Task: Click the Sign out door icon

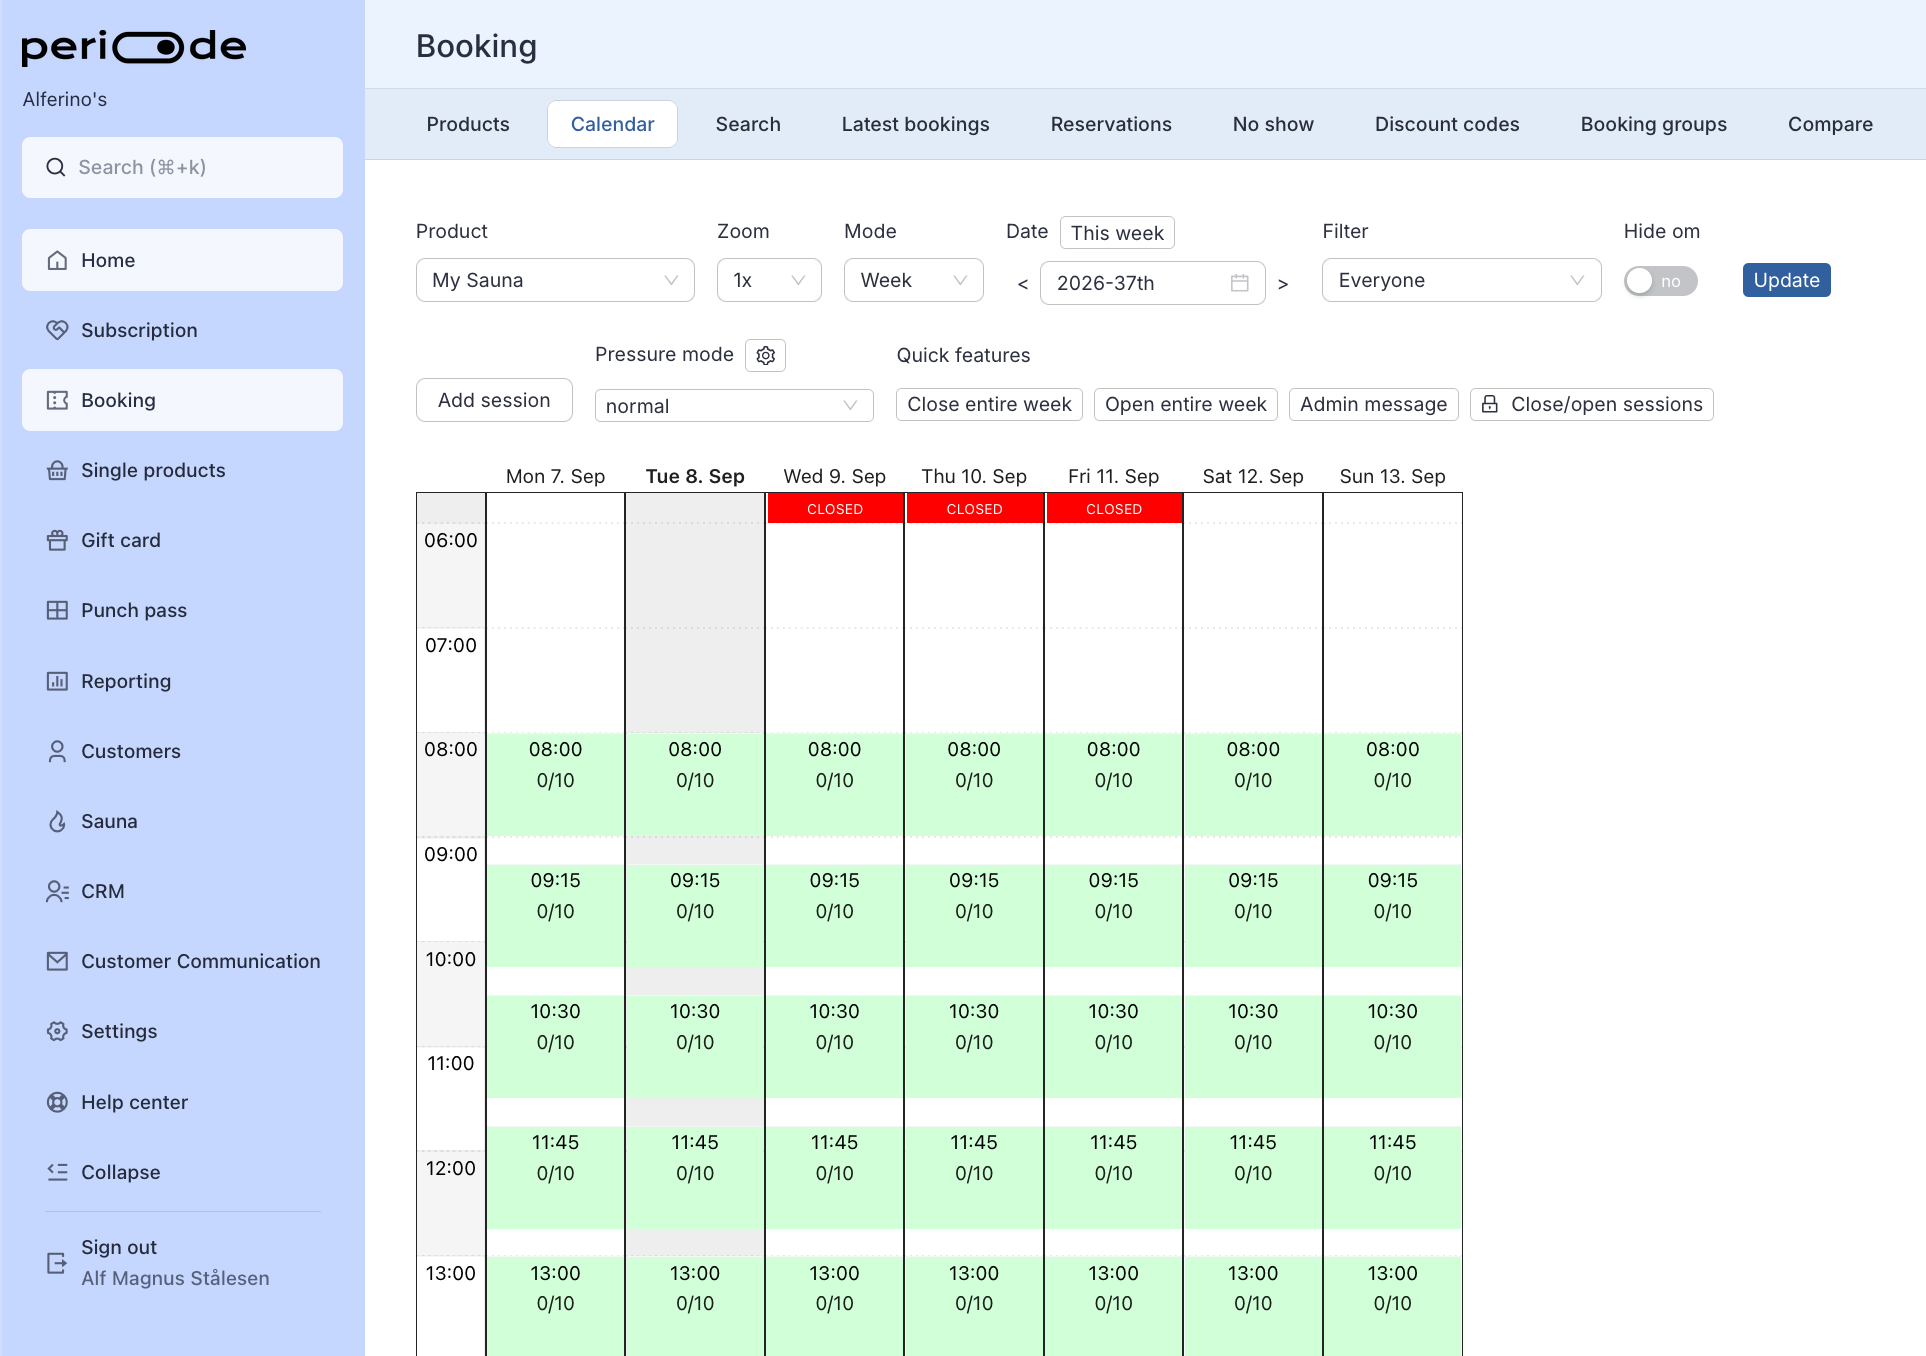Action: [x=58, y=1263]
